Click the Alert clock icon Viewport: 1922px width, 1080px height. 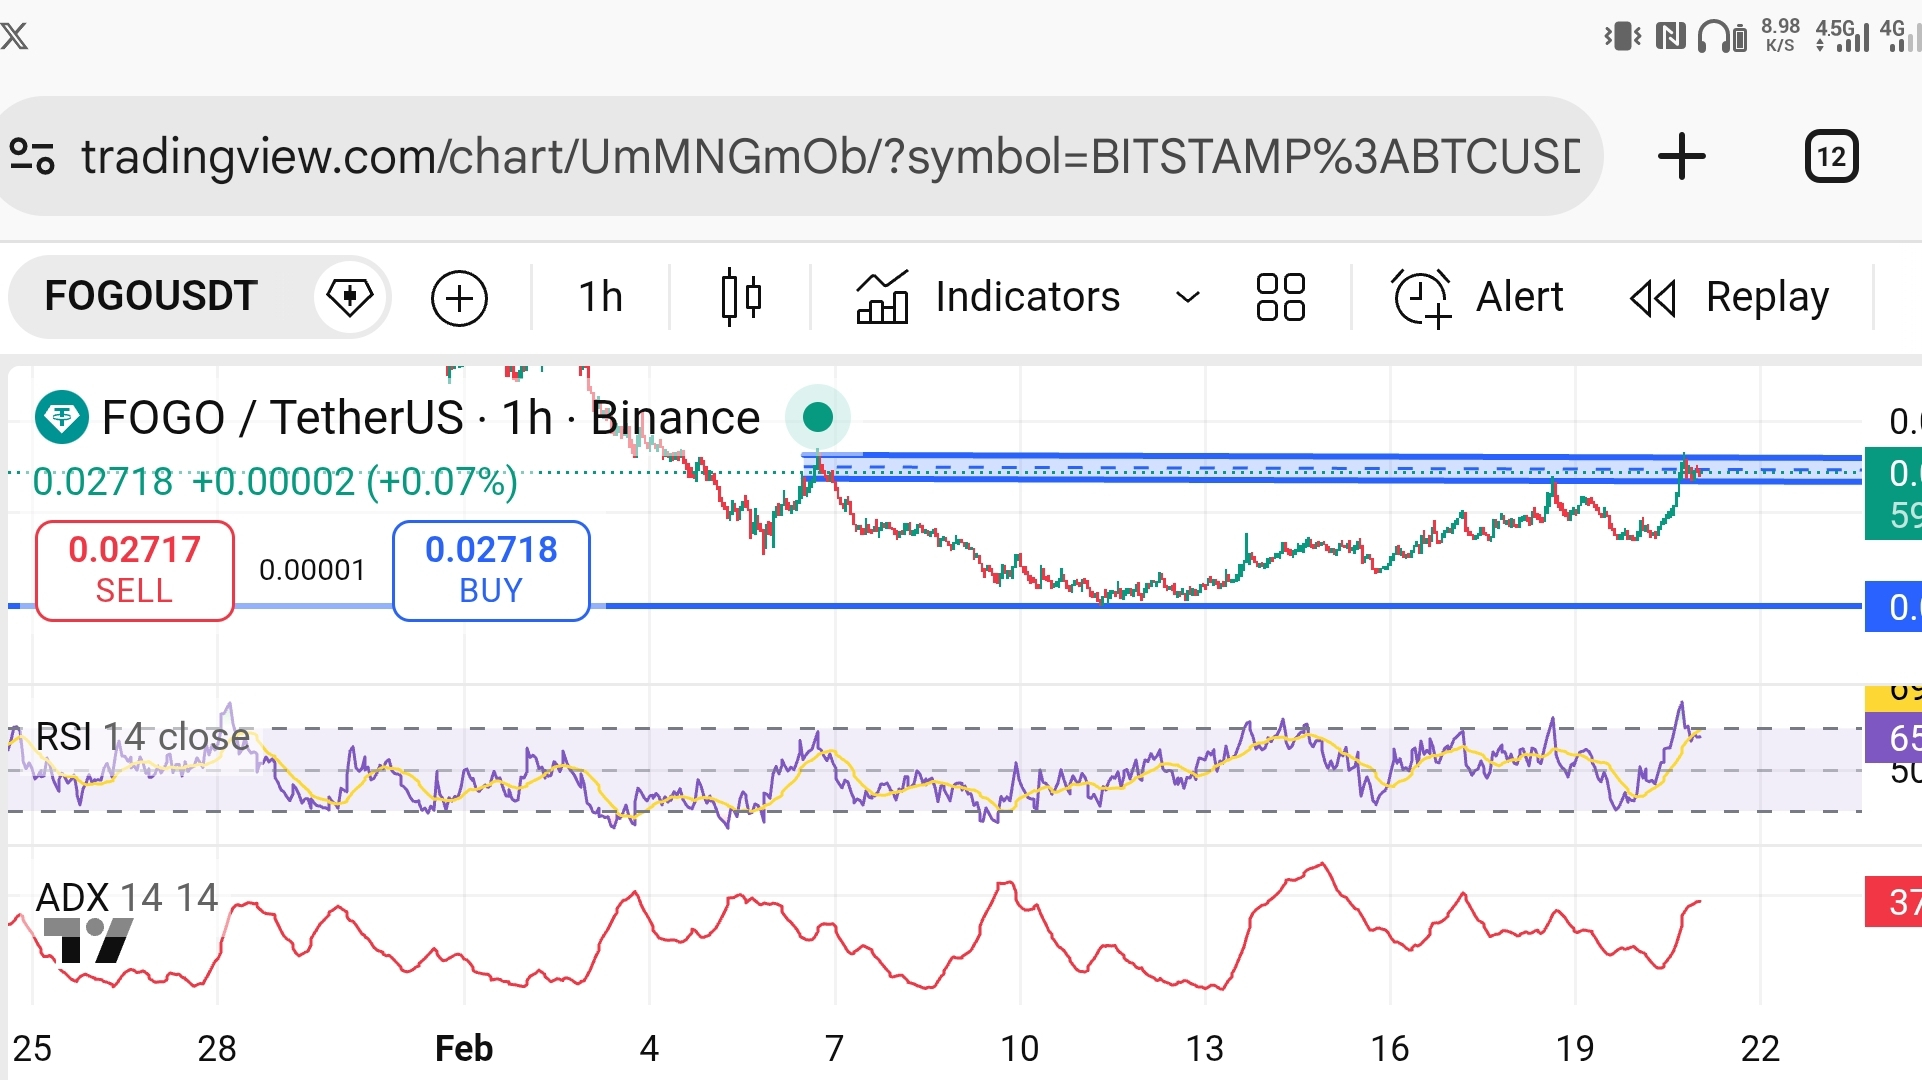(1421, 297)
